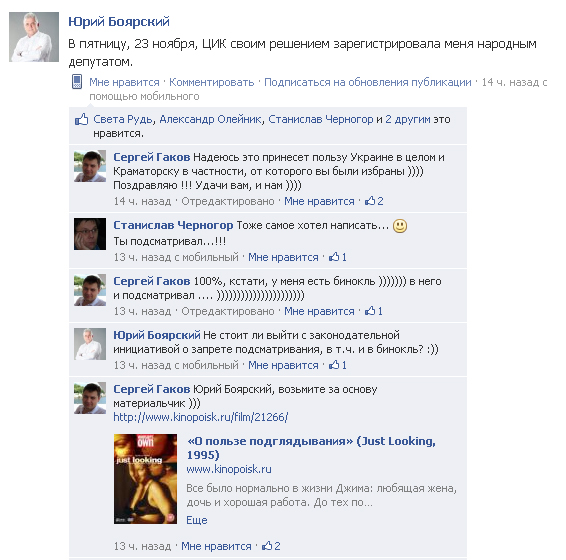Expand link description with "Еще"
Viewport: 566px width, 560px height.
(x=197, y=520)
